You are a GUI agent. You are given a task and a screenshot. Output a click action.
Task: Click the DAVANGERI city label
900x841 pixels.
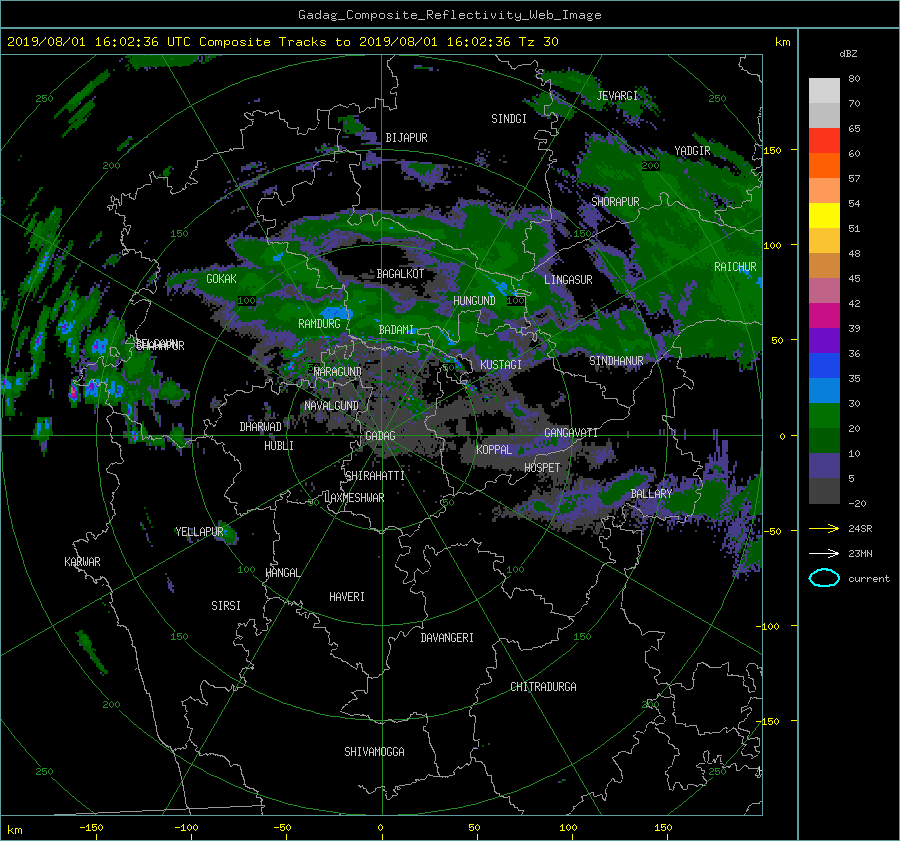447,638
